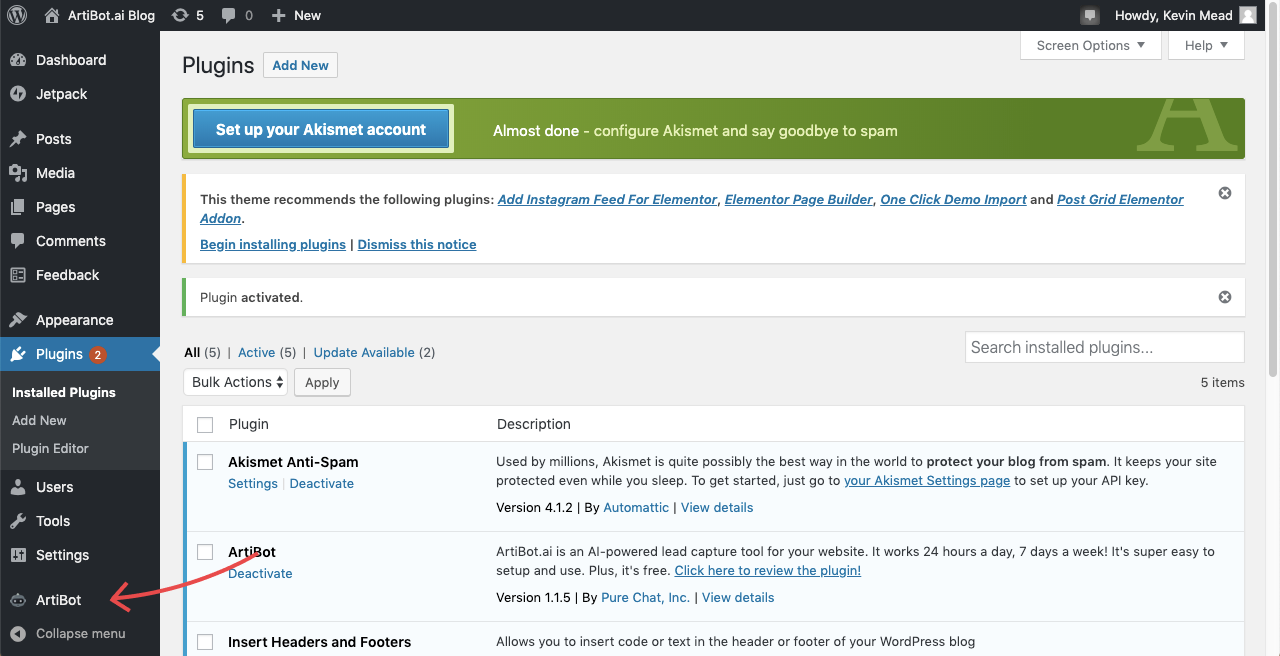Viewport: 1280px width, 656px height.
Task: Open the comments bubble in admin bar
Action: [x=237, y=15]
